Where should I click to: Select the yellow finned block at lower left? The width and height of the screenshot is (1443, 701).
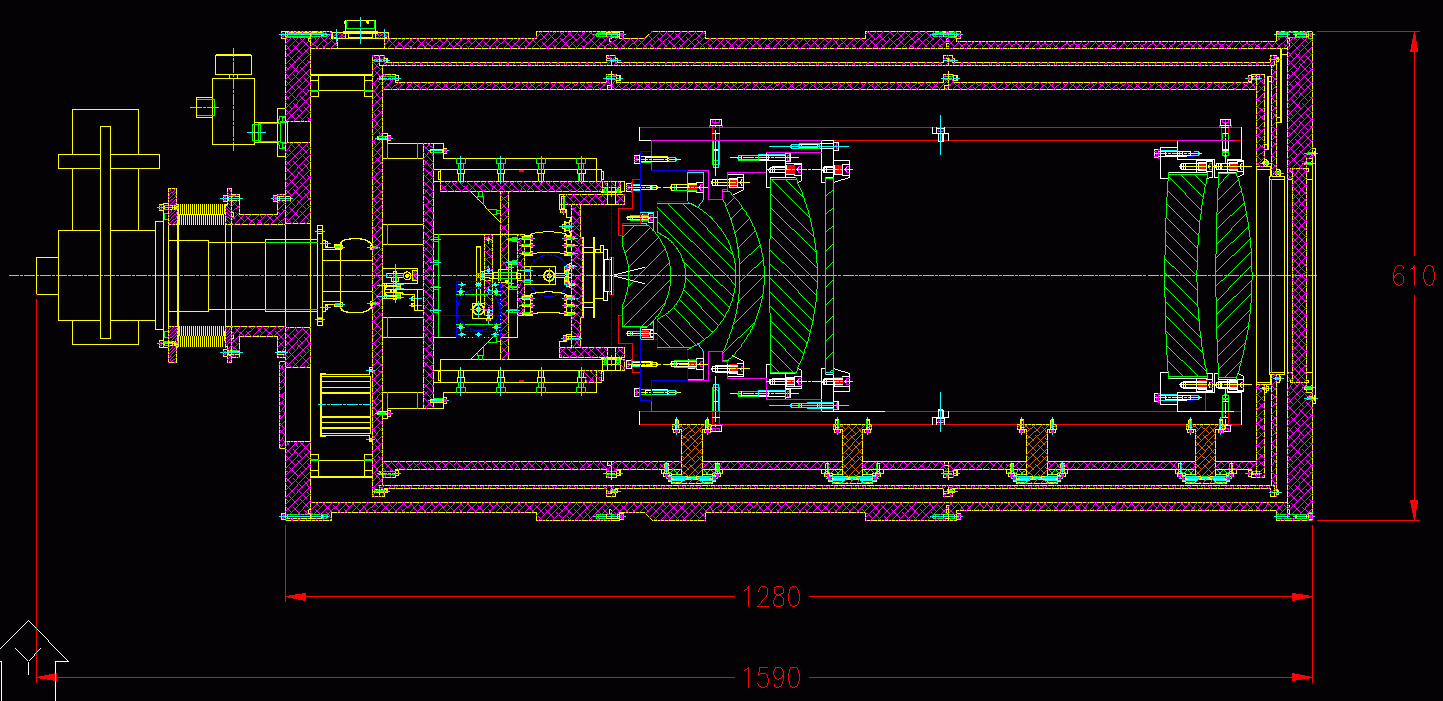344,404
